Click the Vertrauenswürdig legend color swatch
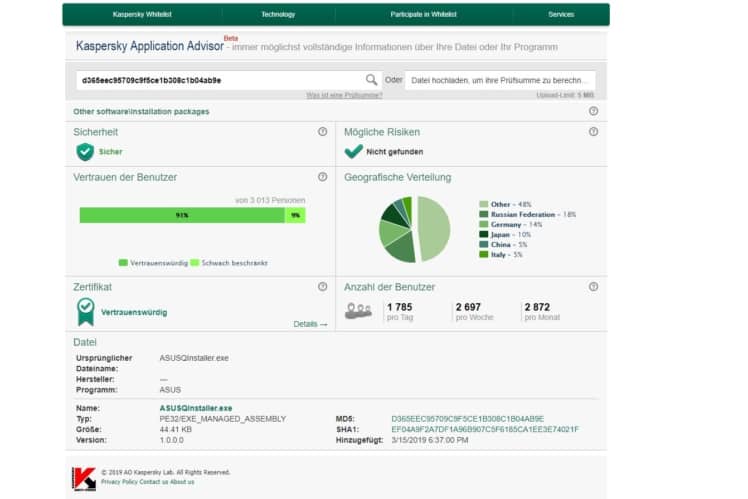This screenshot has height=499, width=748. tap(123, 263)
